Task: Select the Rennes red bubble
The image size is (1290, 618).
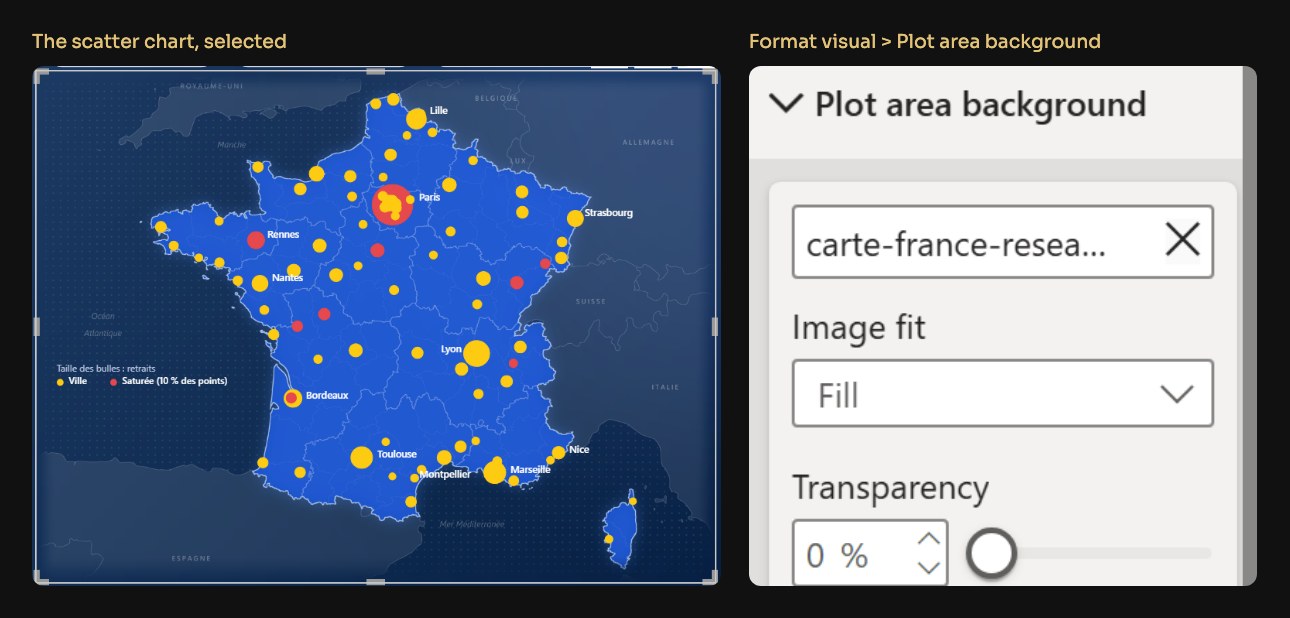Action: coord(255,240)
